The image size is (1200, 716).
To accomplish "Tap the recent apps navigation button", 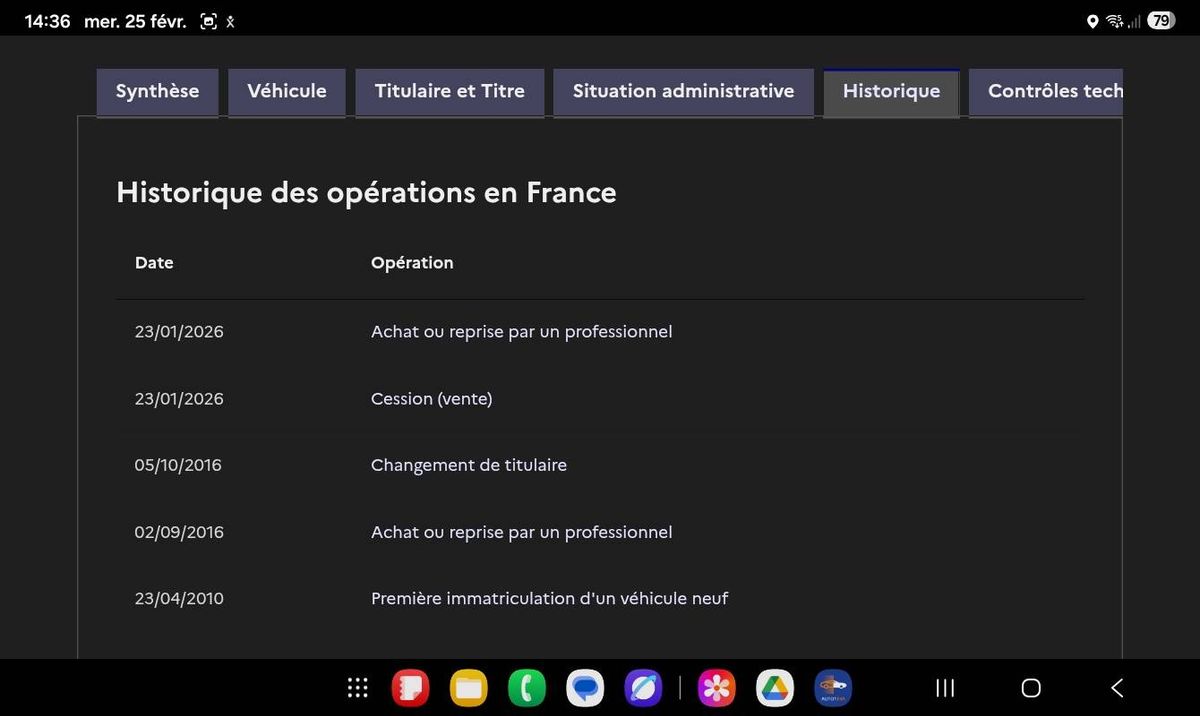I will tap(944, 688).
